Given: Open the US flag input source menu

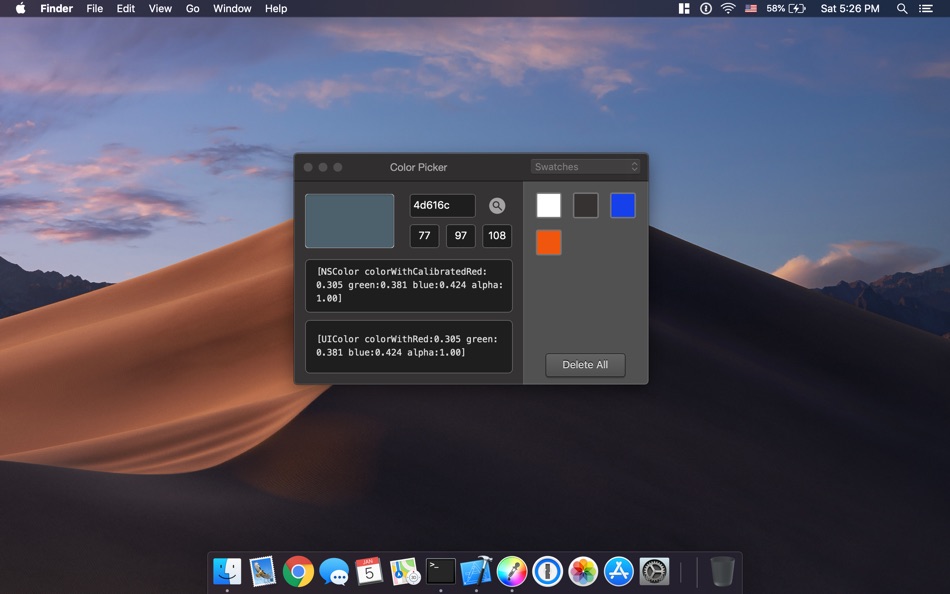Looking at the screenshot, I should pyautogui.click(x=751, y=9).
